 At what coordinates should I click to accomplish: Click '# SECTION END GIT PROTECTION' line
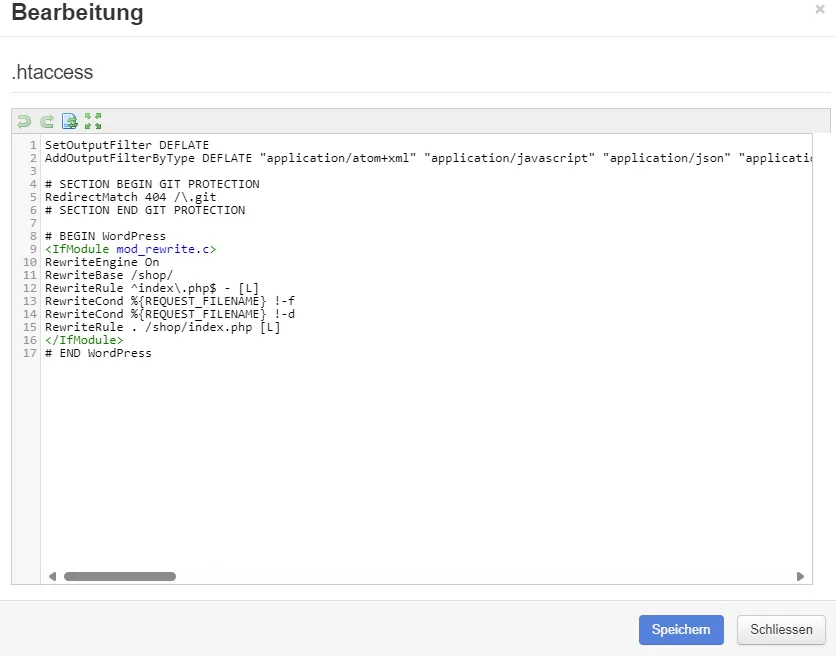coord(145,210)
